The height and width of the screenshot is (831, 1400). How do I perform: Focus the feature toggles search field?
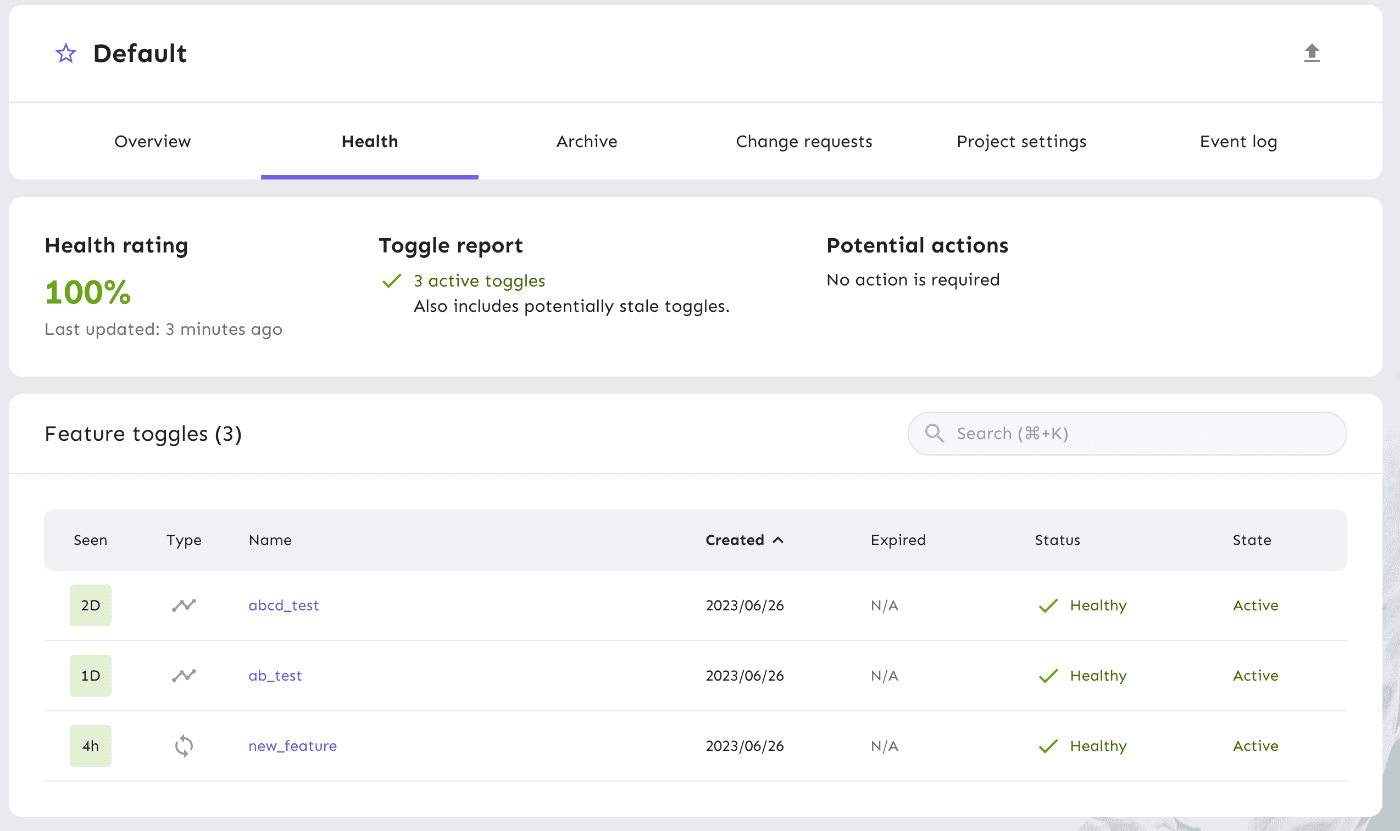pyautogui.click(x=1140, y=433)
